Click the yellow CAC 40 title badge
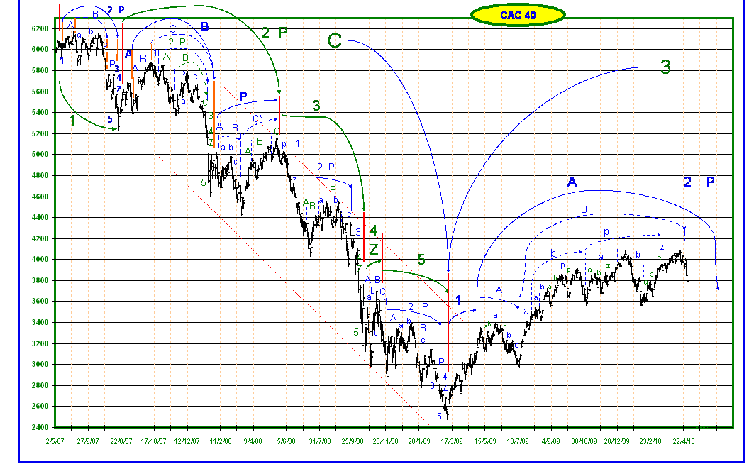 pos(518,15)
